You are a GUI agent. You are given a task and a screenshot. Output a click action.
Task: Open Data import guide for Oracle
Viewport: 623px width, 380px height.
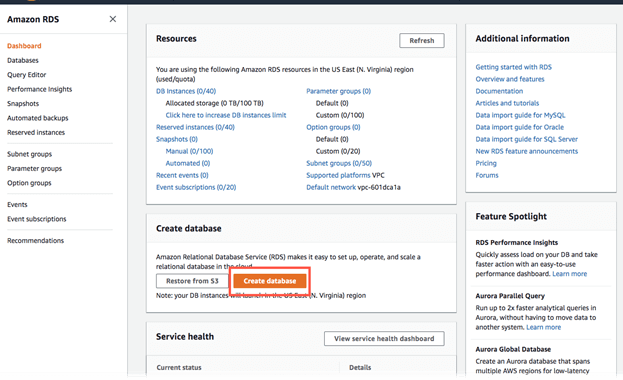[x=519, y=127]
